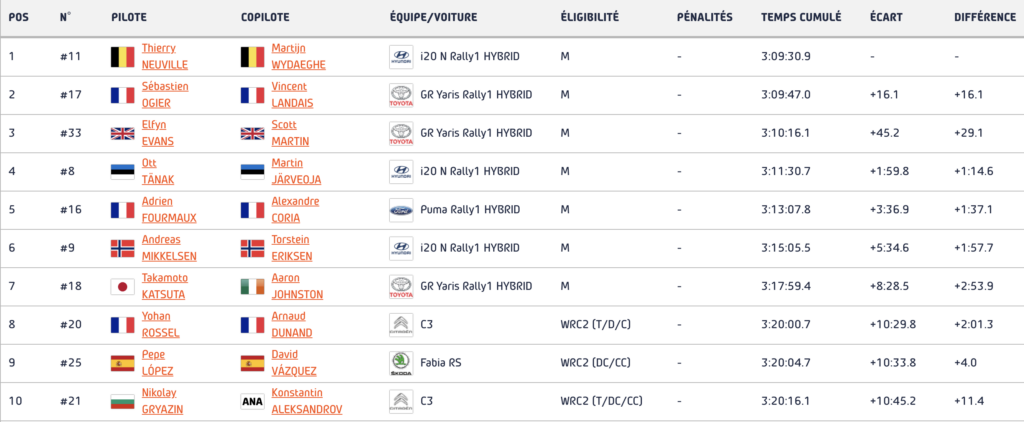The height and width of the screenshot is (422, 1024).
Task: Click the Irish flag beside Aaron Johnston
Action: pos(252,287)
